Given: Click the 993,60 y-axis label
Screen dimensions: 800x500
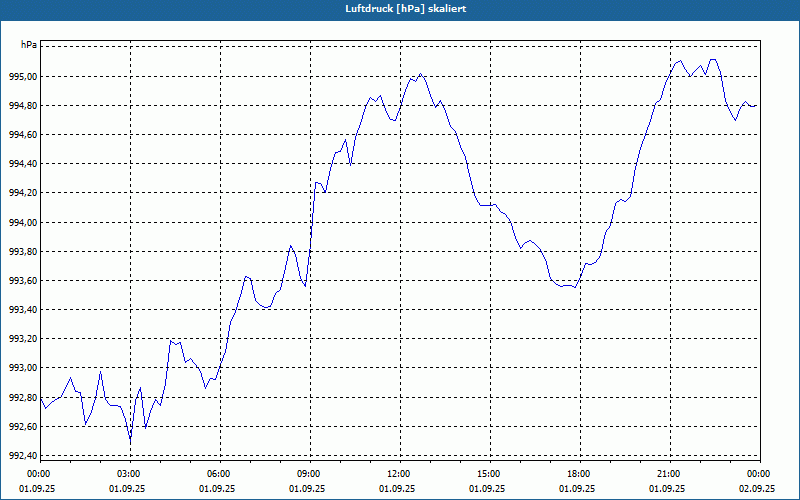Looking at the screenshot, I should point(23,281).
